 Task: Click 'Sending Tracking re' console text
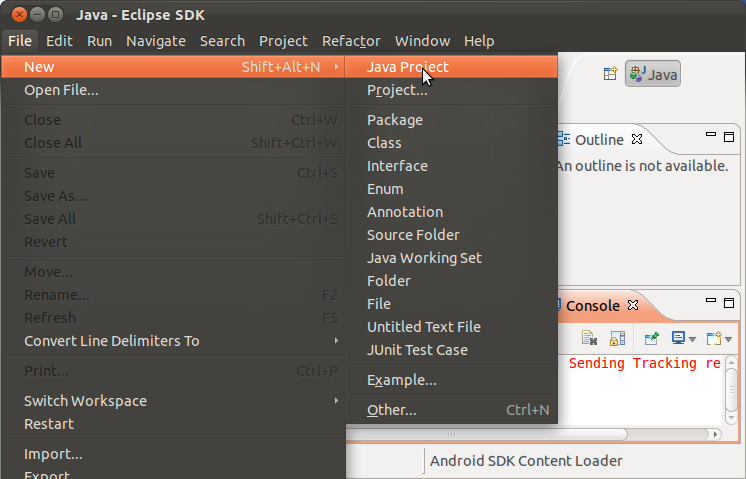tap(645, 363)
